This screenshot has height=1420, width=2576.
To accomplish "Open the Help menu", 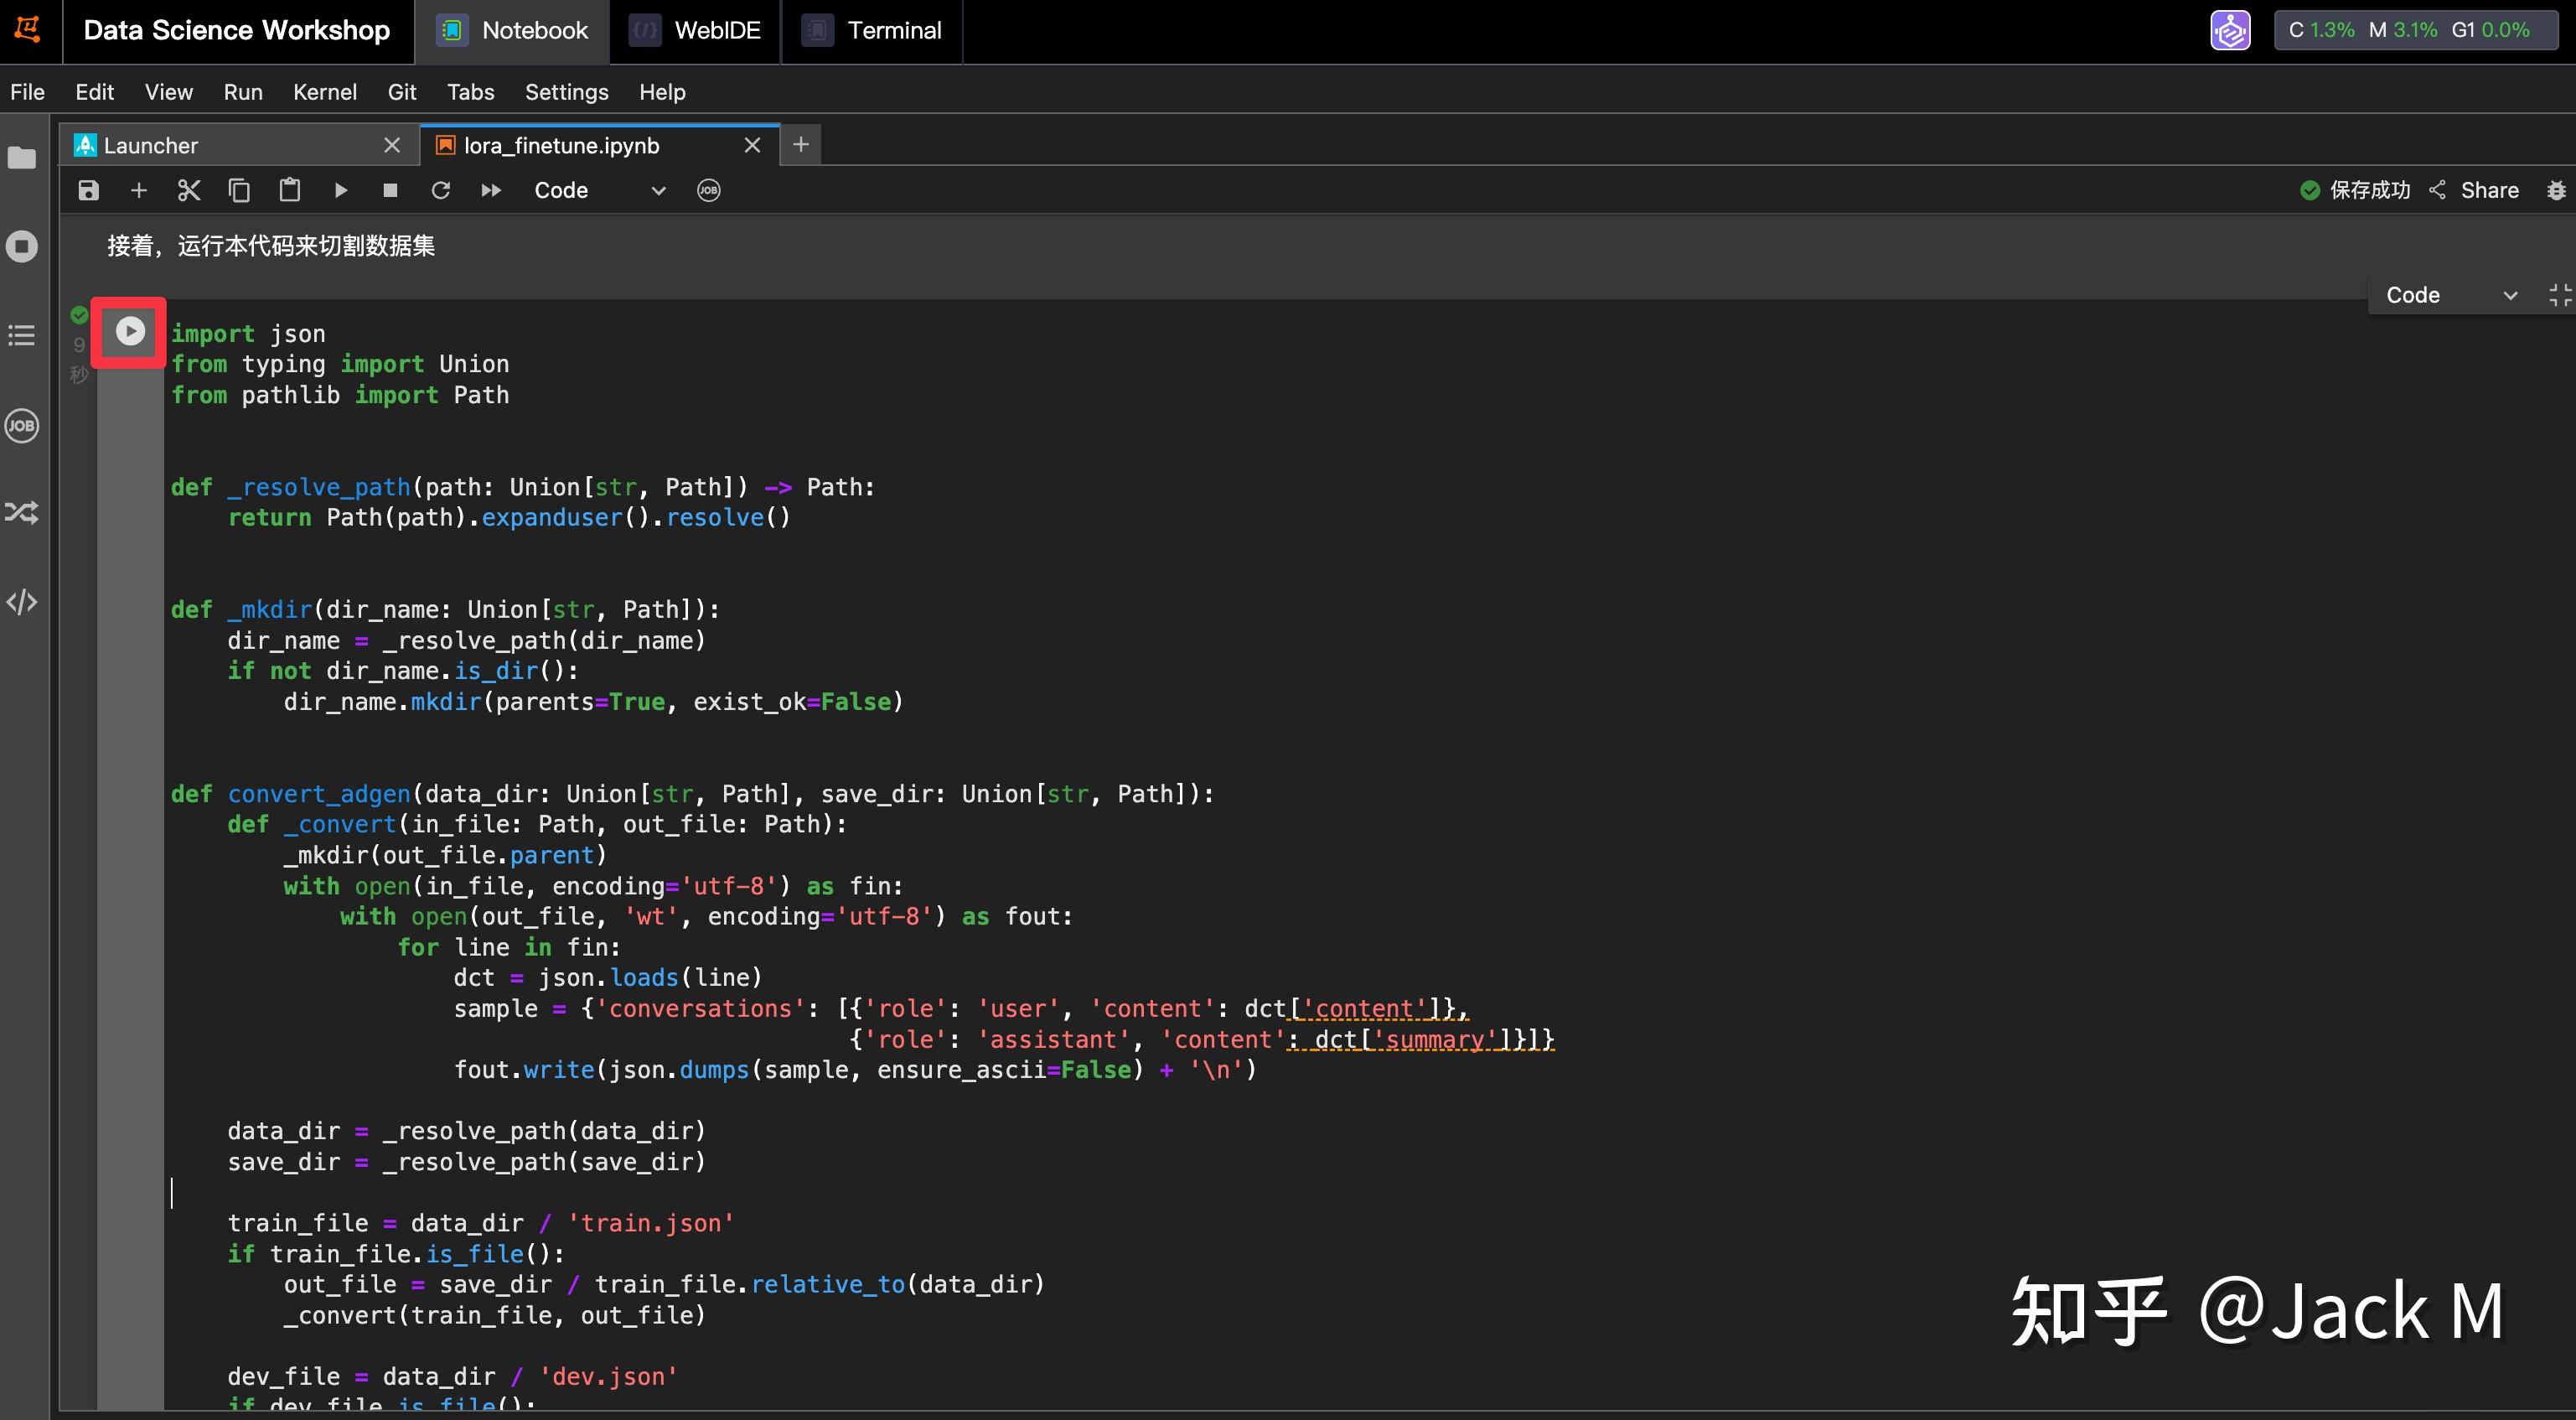I will click(662, 92).
